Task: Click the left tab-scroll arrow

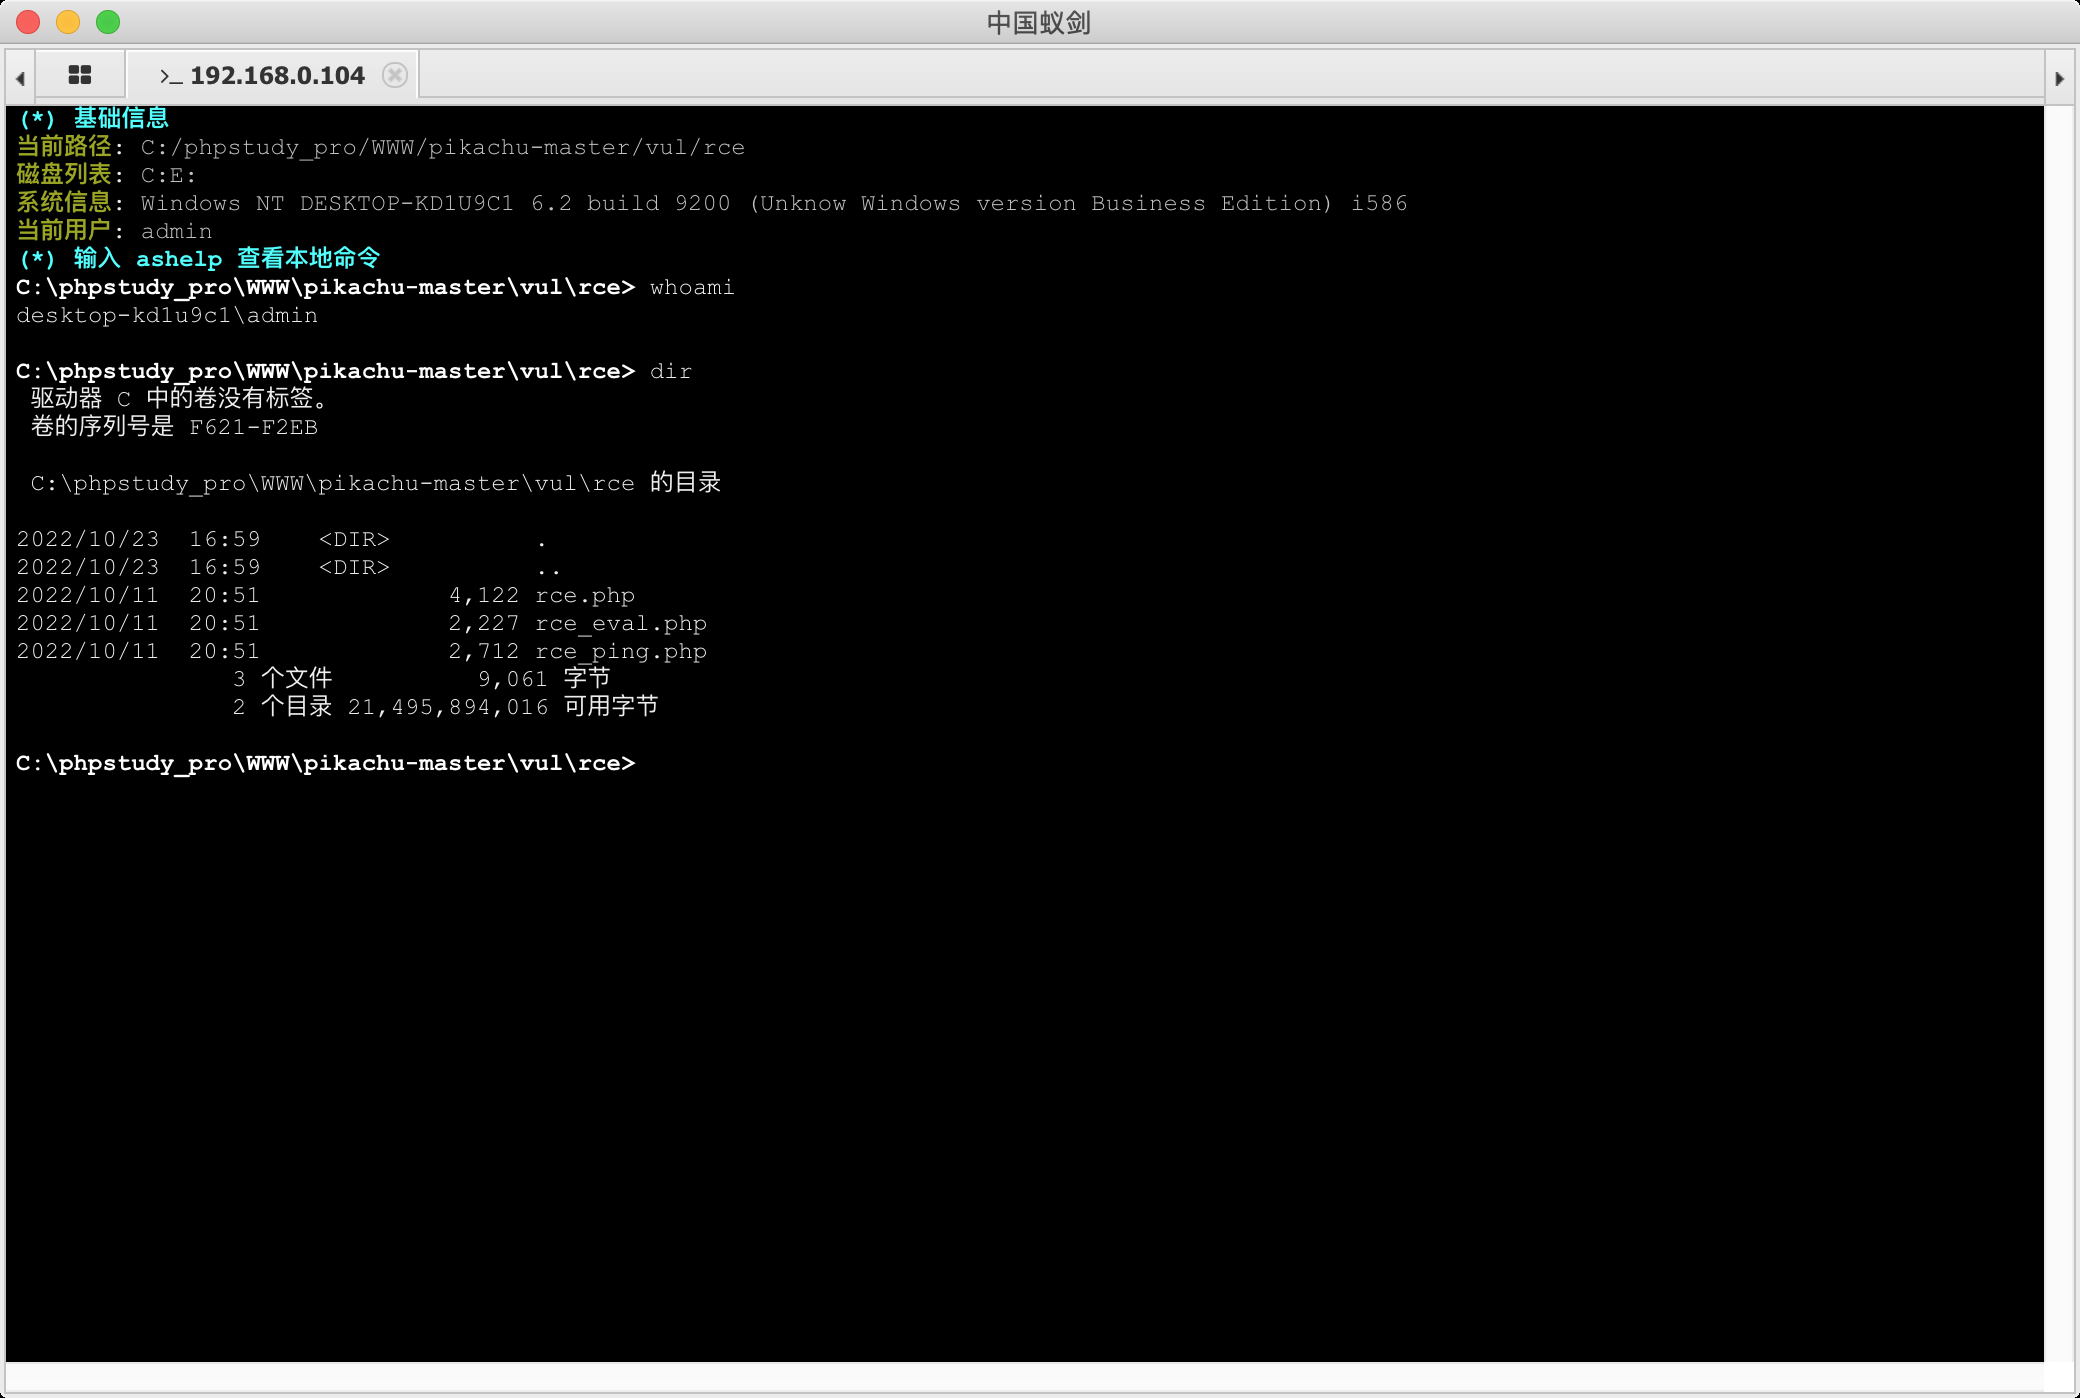Action: click(x=20, y=77)
